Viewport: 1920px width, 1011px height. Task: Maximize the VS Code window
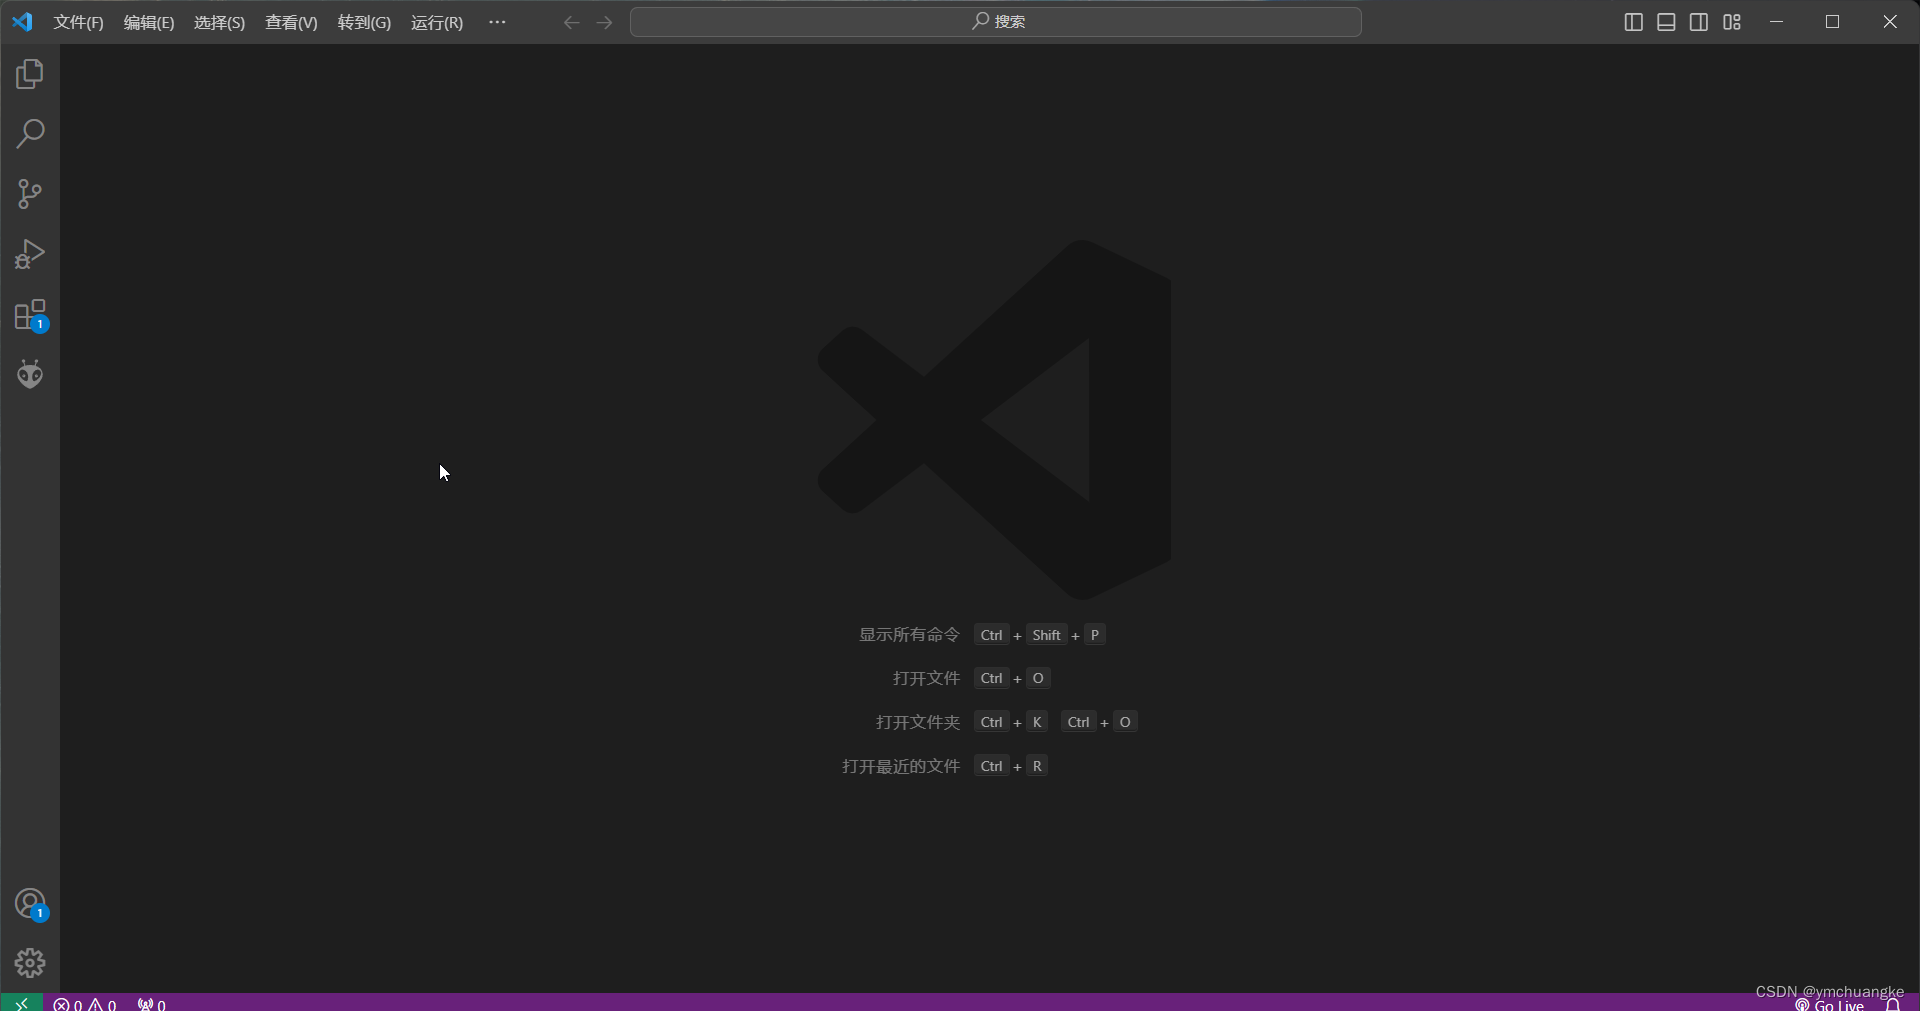pos(1833,22)
